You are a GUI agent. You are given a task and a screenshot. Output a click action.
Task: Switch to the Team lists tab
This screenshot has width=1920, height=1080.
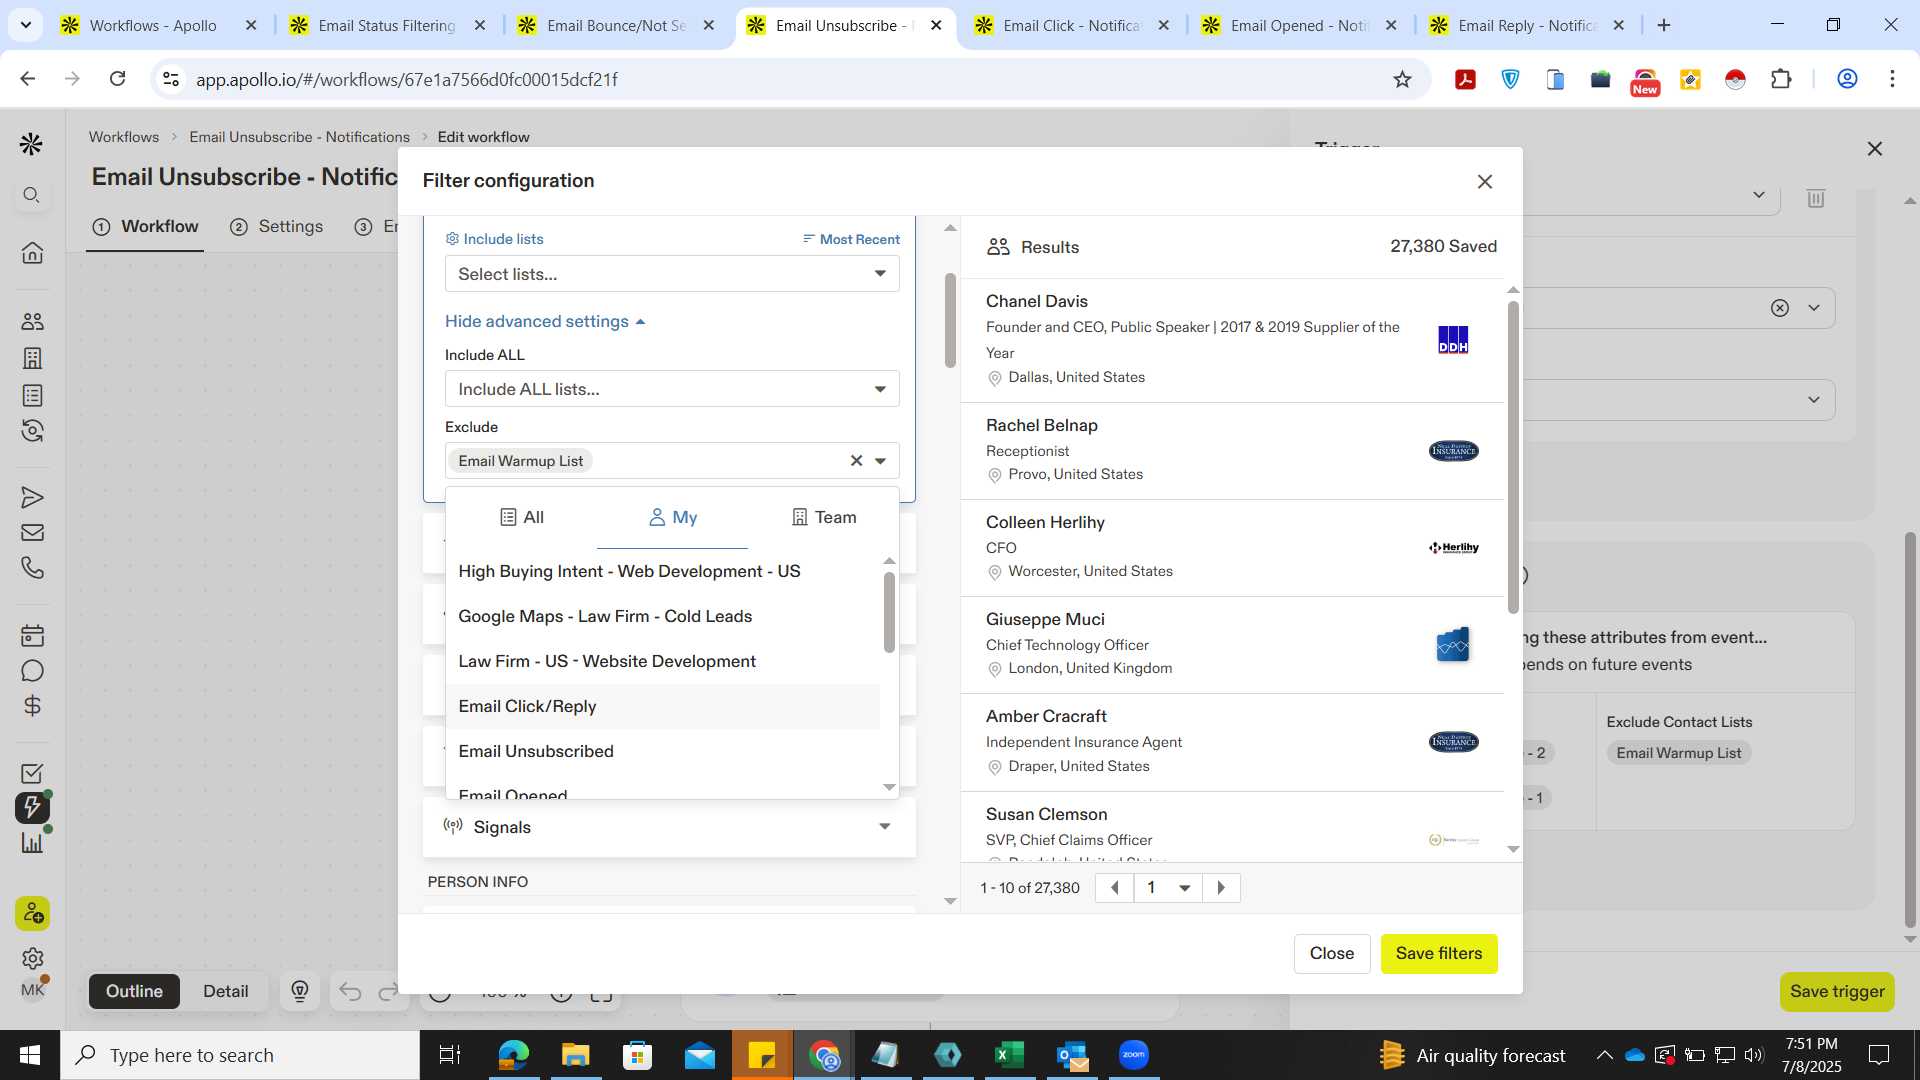click(x=824, y=517)
